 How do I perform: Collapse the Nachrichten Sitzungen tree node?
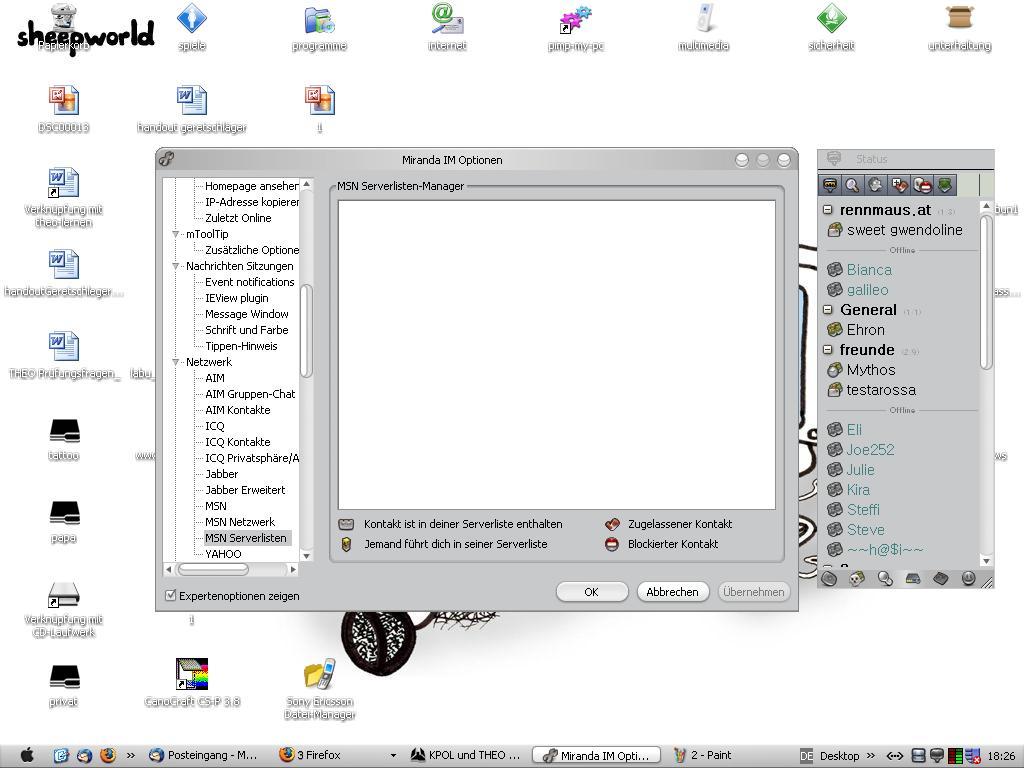176,266
